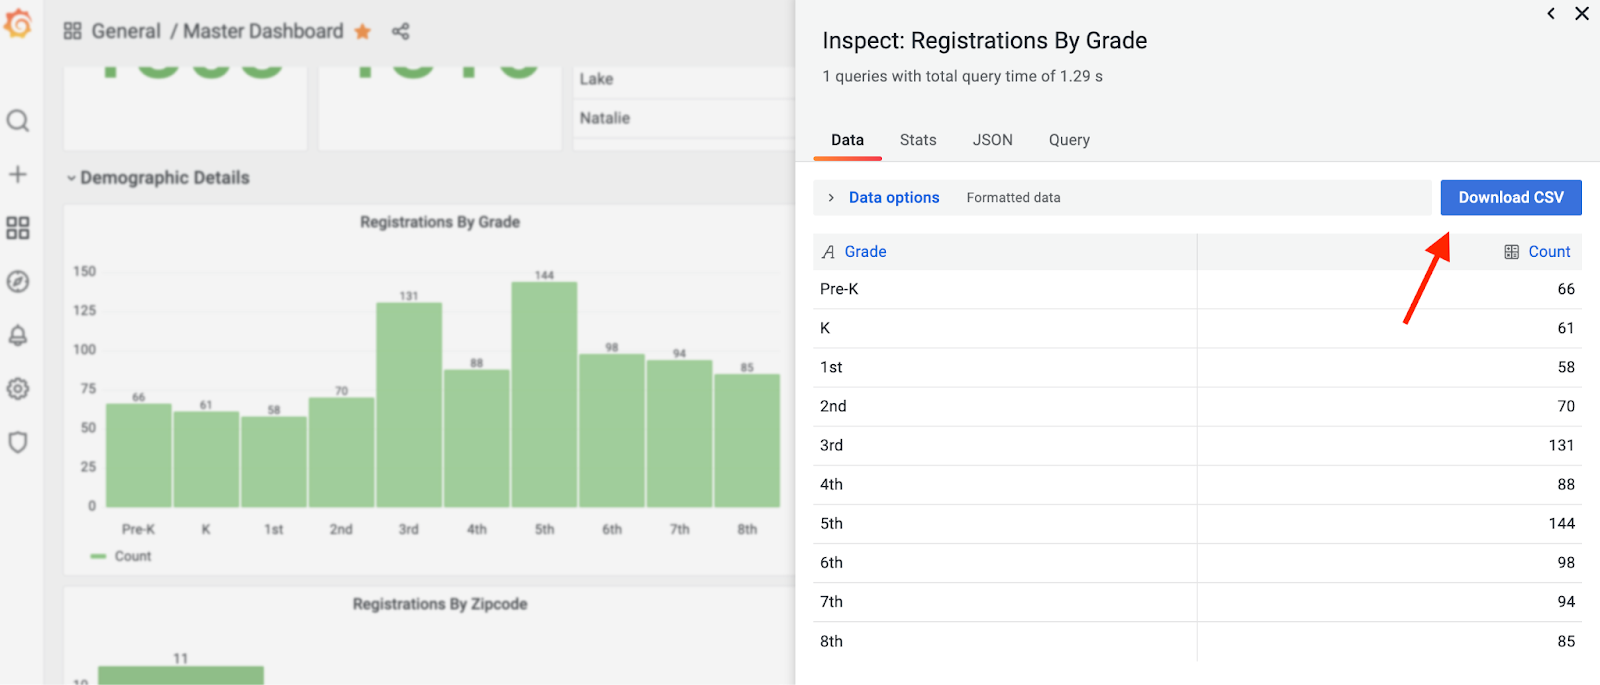Viewport: 1600px width, 685px height.
Task: Star the Master Dashboard as favorite
Action: (x=363, y=32)
